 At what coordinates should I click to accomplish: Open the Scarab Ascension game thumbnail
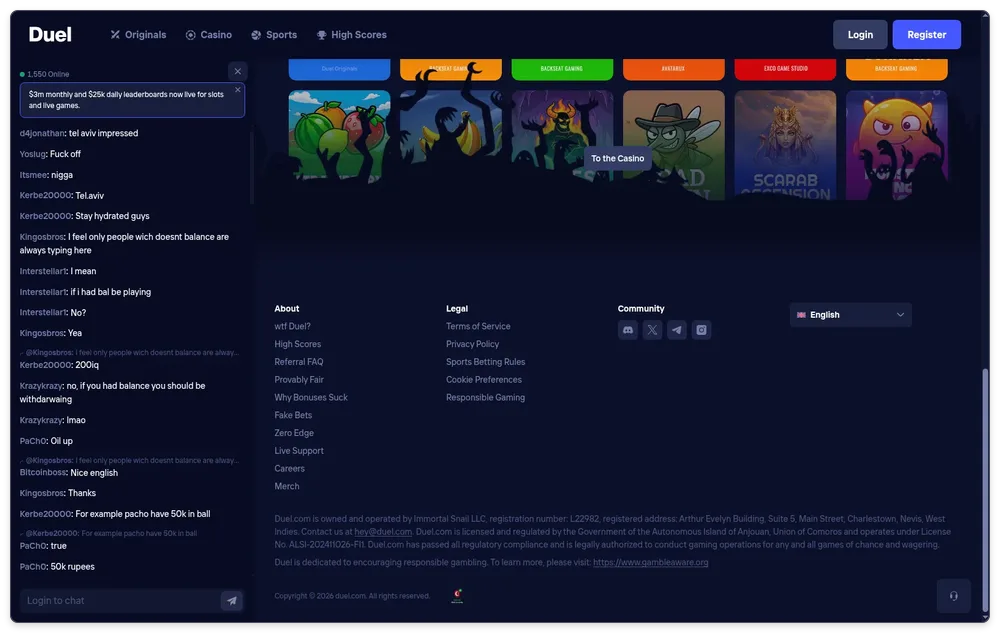(x=785, y=145)
